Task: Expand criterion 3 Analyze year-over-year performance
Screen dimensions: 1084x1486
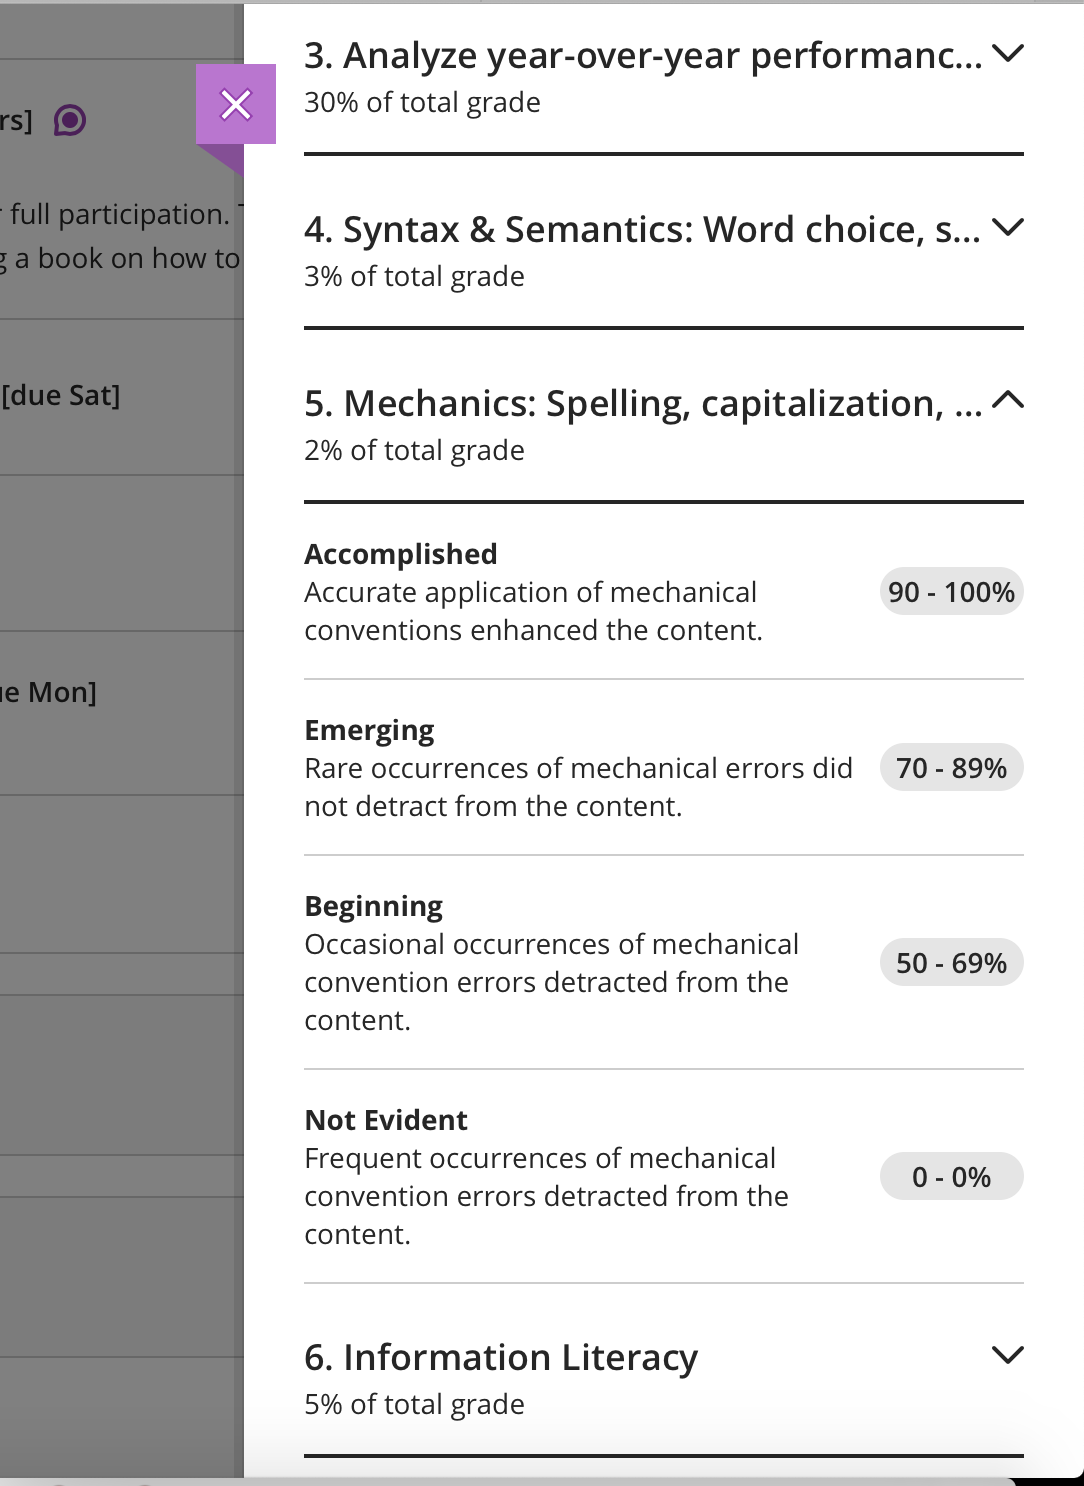Action: point(1007,54)
